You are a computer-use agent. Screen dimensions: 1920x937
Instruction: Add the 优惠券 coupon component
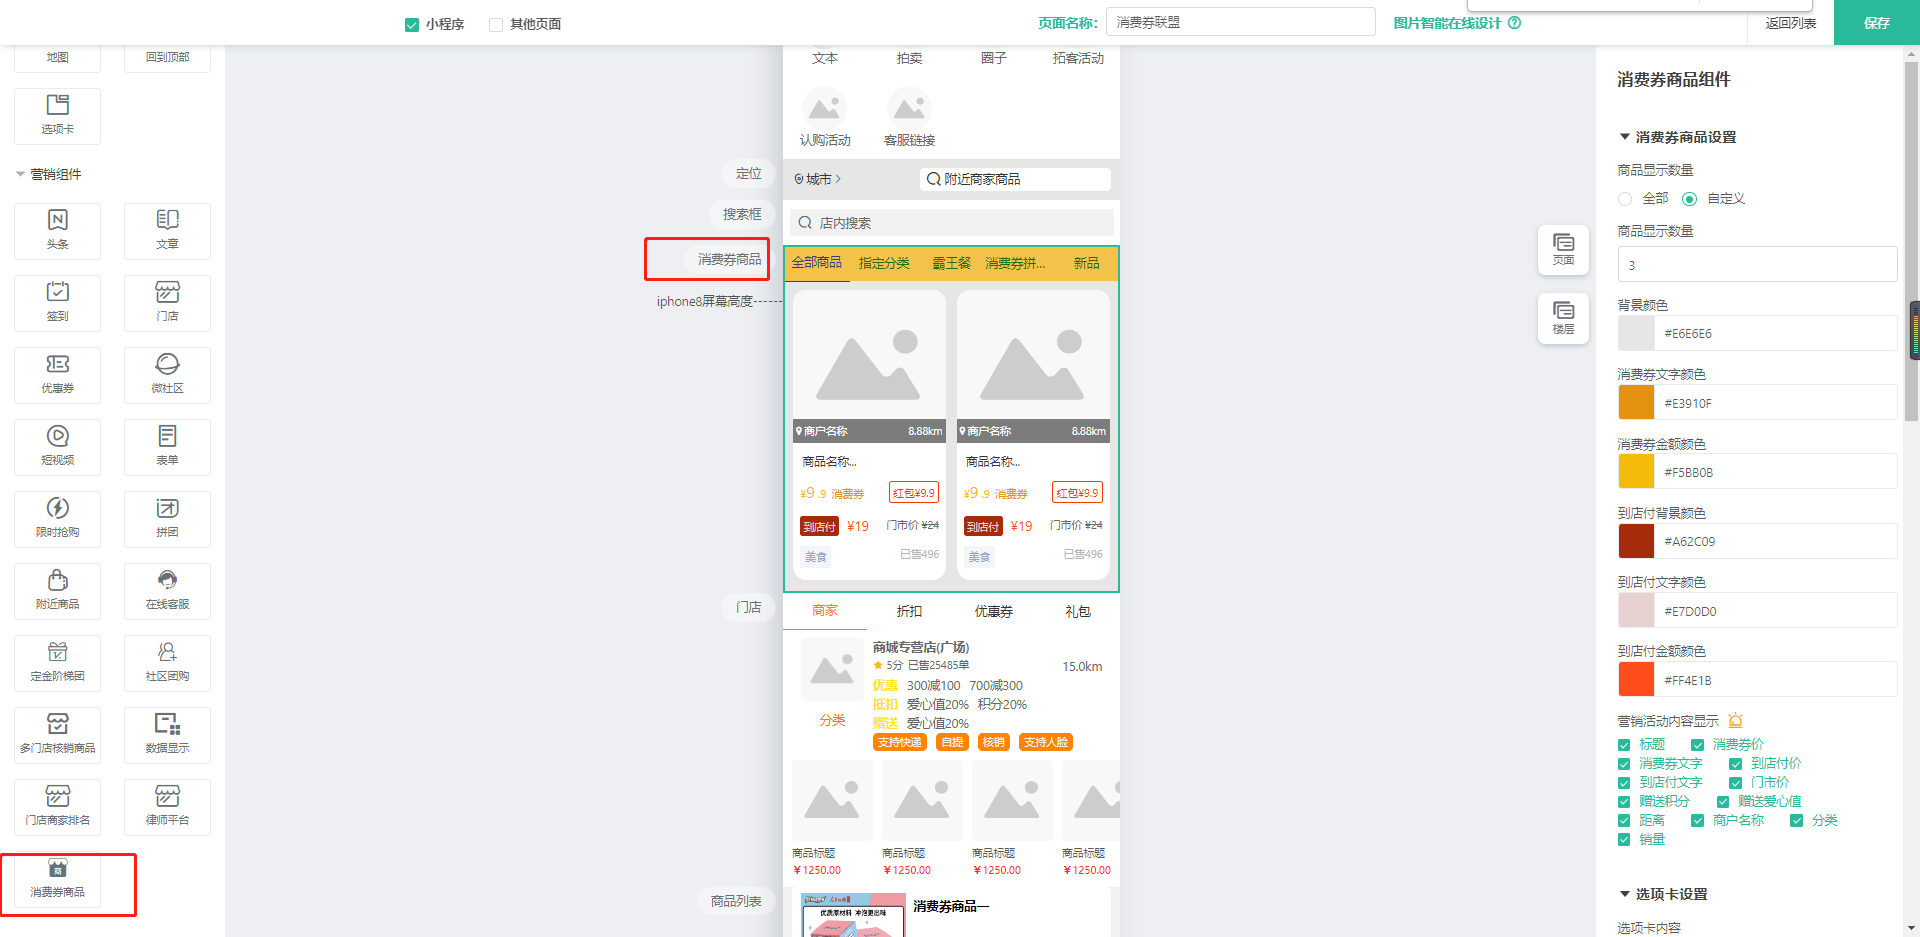click(x=58, y=375)
